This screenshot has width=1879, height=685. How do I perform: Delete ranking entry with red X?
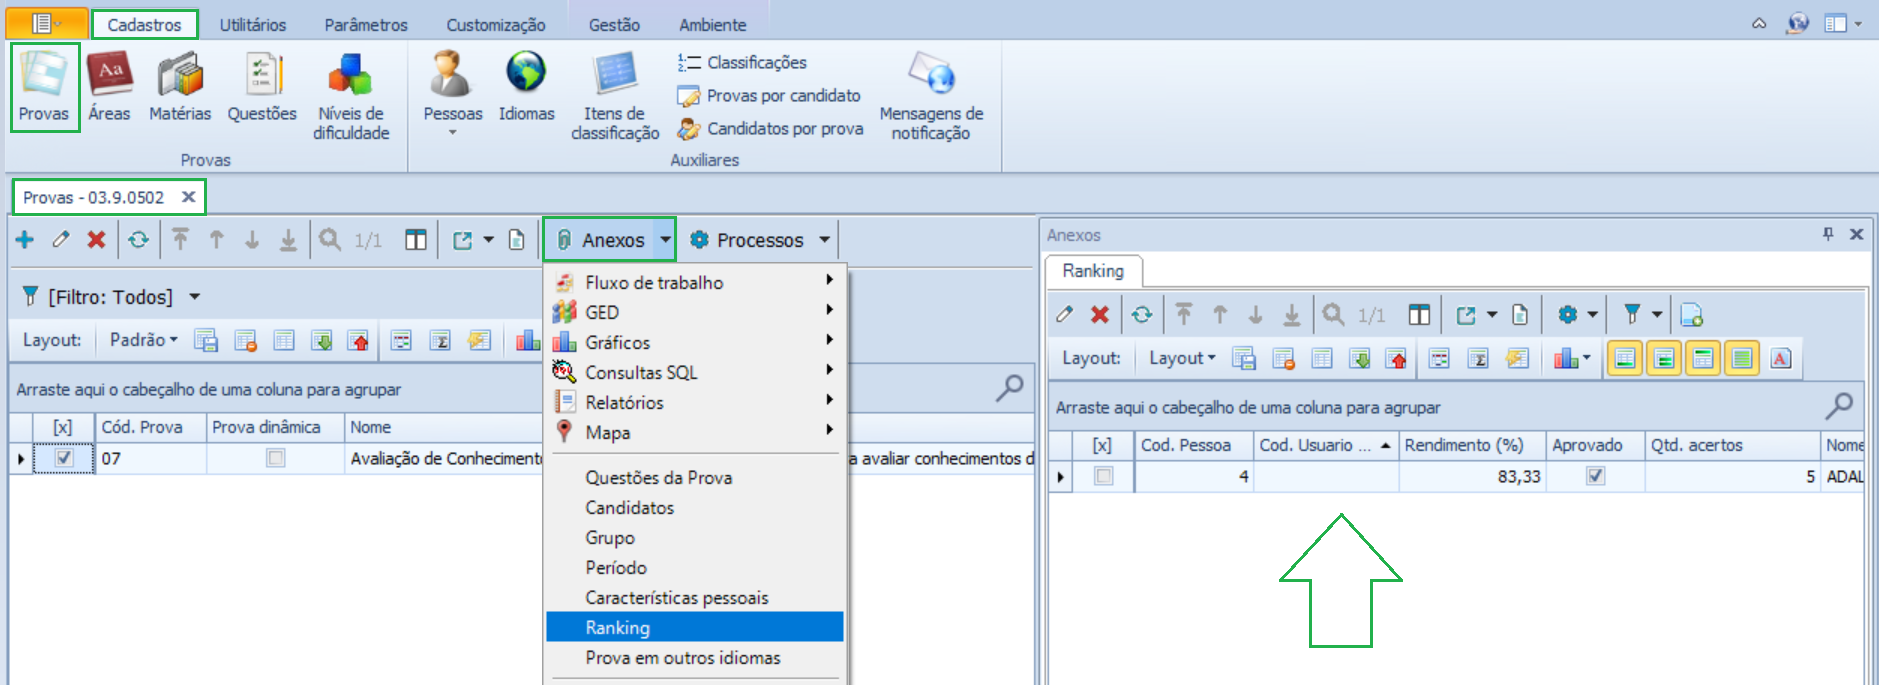click(1100, 315)
